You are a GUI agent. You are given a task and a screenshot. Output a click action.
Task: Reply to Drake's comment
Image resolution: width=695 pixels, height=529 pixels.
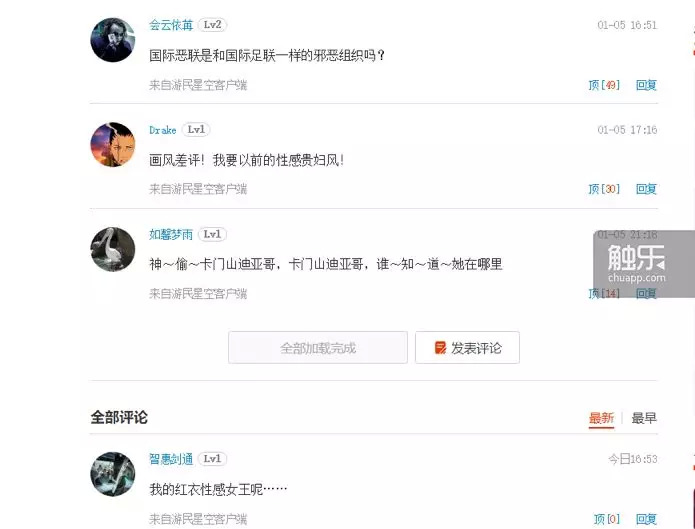click(646, 189)
